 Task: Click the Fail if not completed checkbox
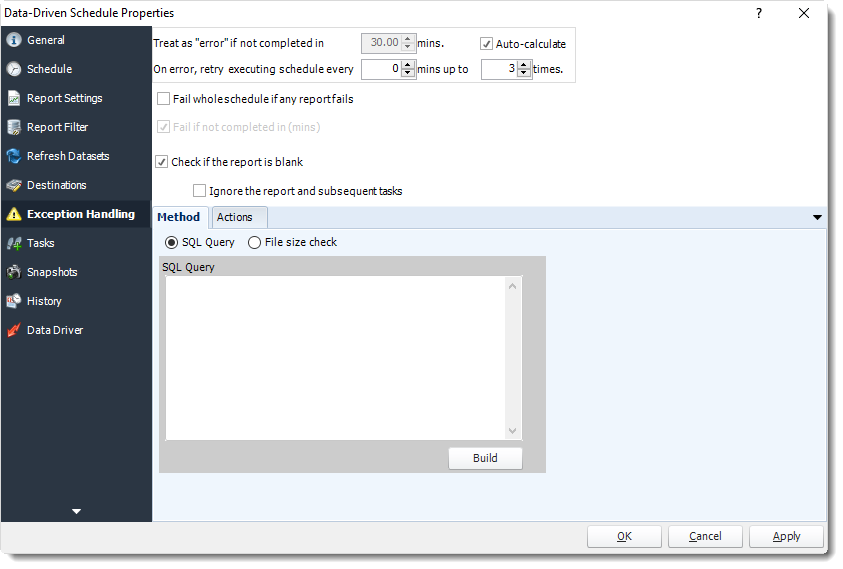pos(163,127)
